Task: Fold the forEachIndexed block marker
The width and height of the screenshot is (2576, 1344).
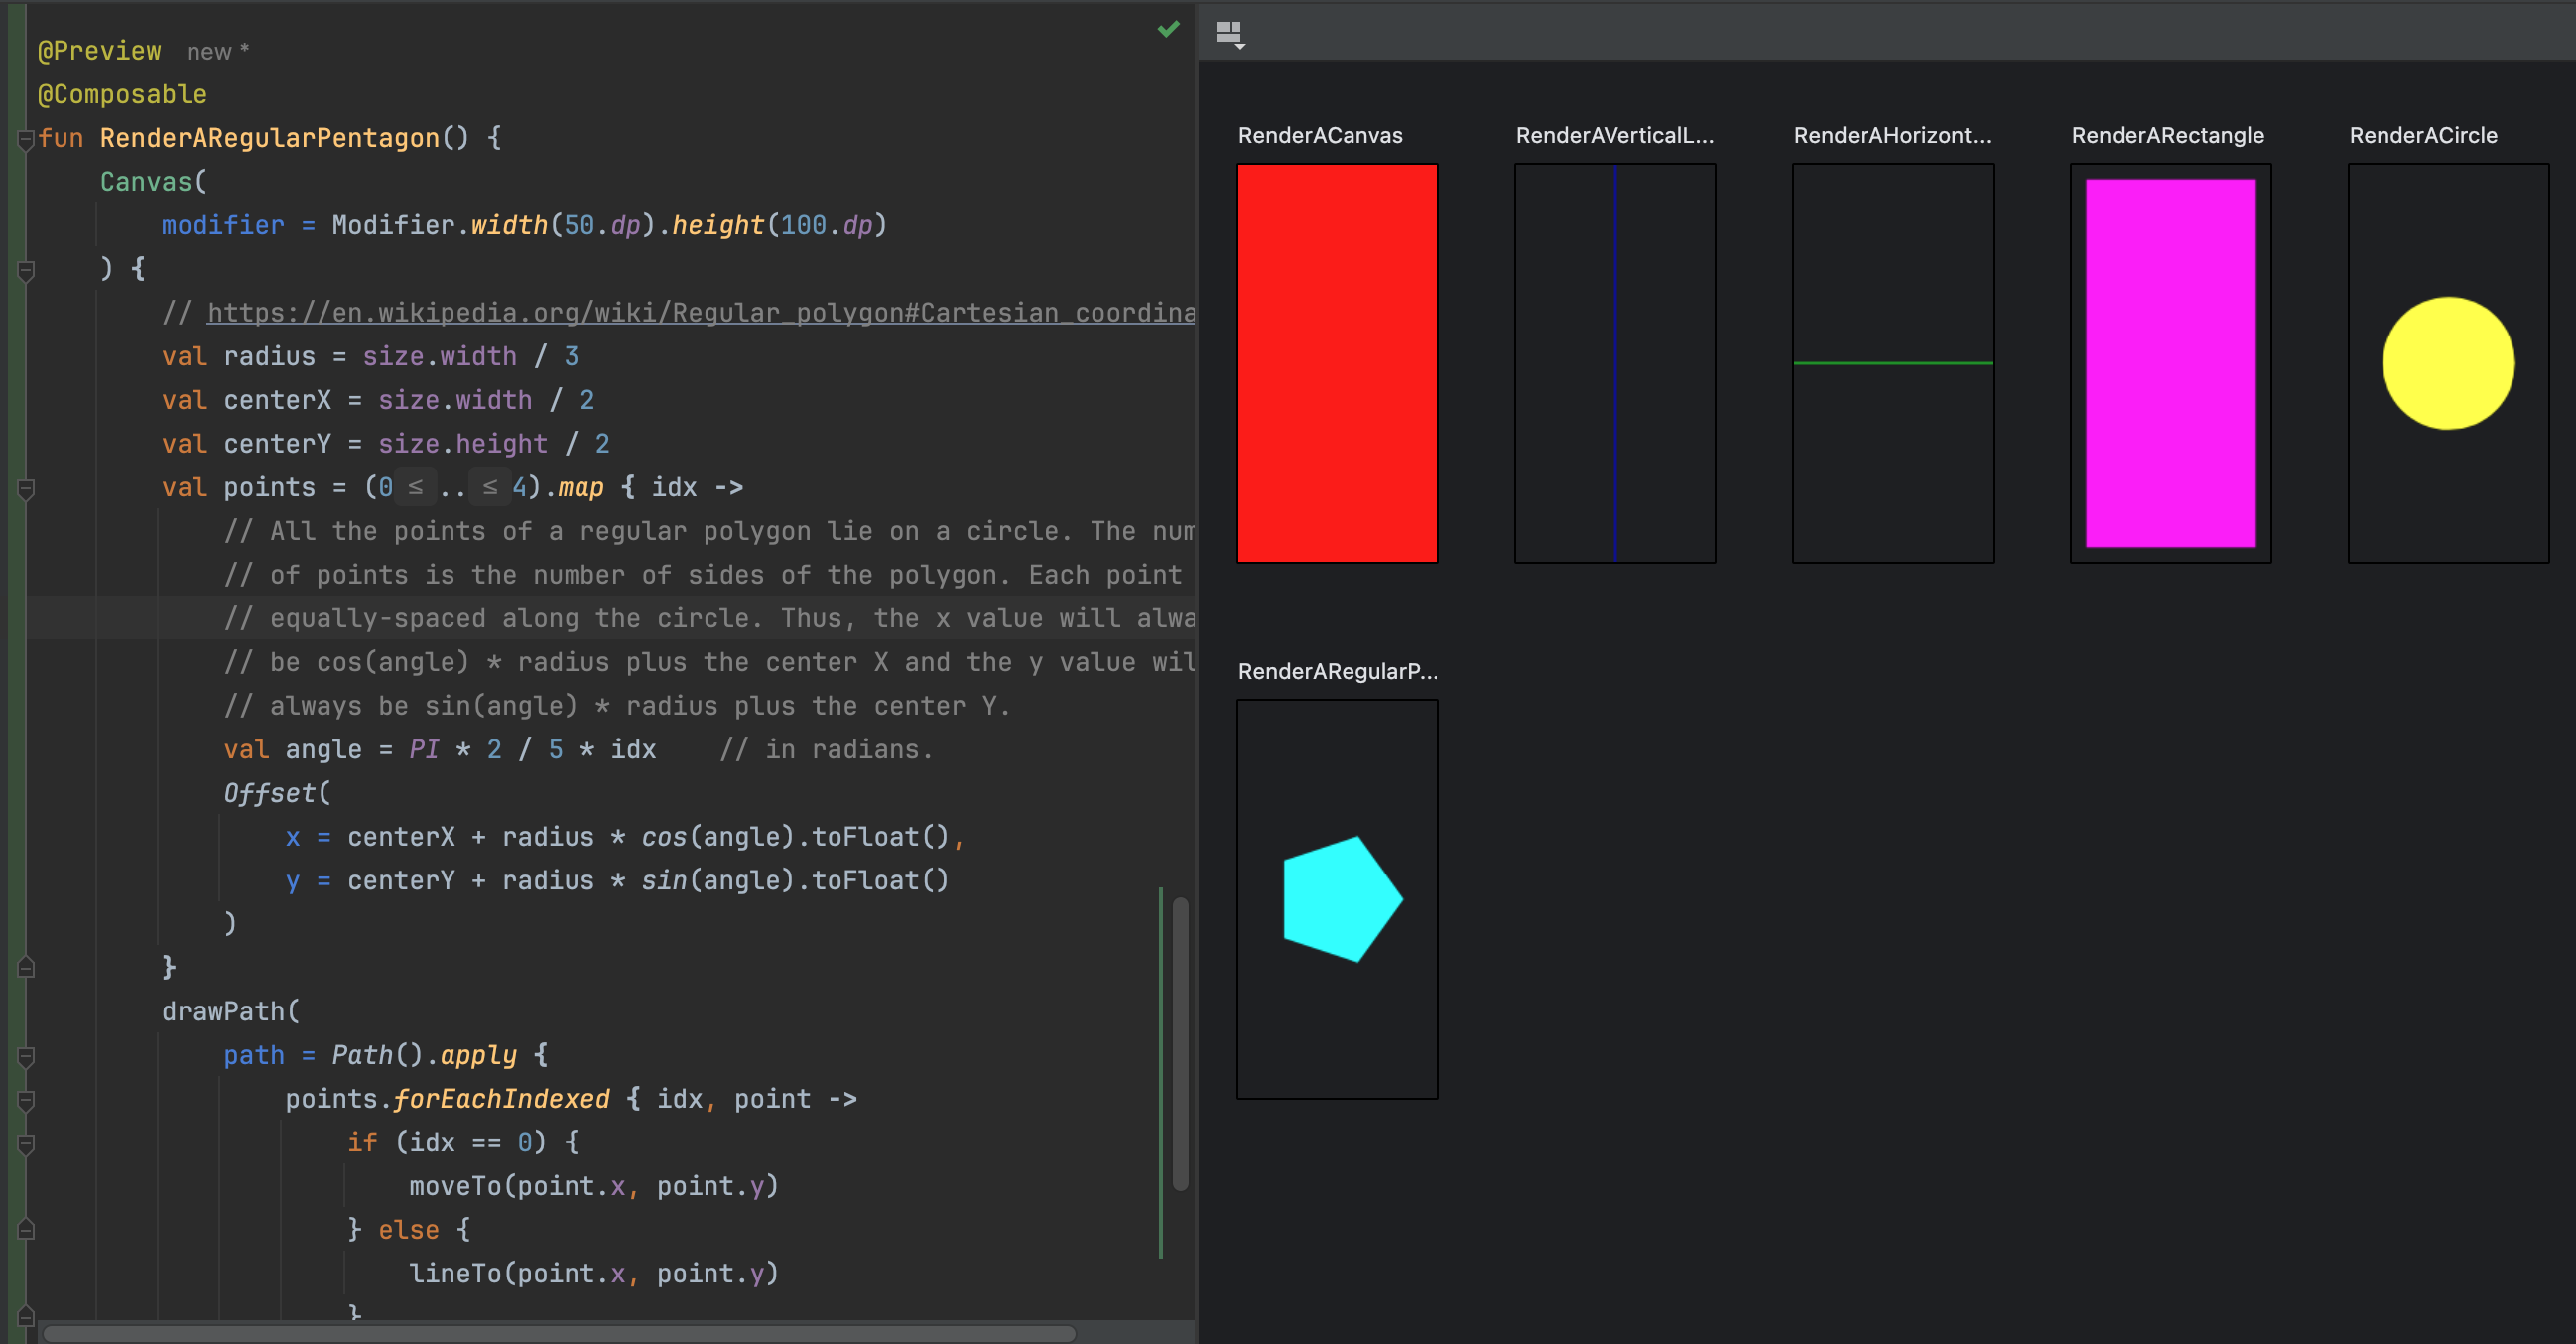Action: [x=26, y=1100]
